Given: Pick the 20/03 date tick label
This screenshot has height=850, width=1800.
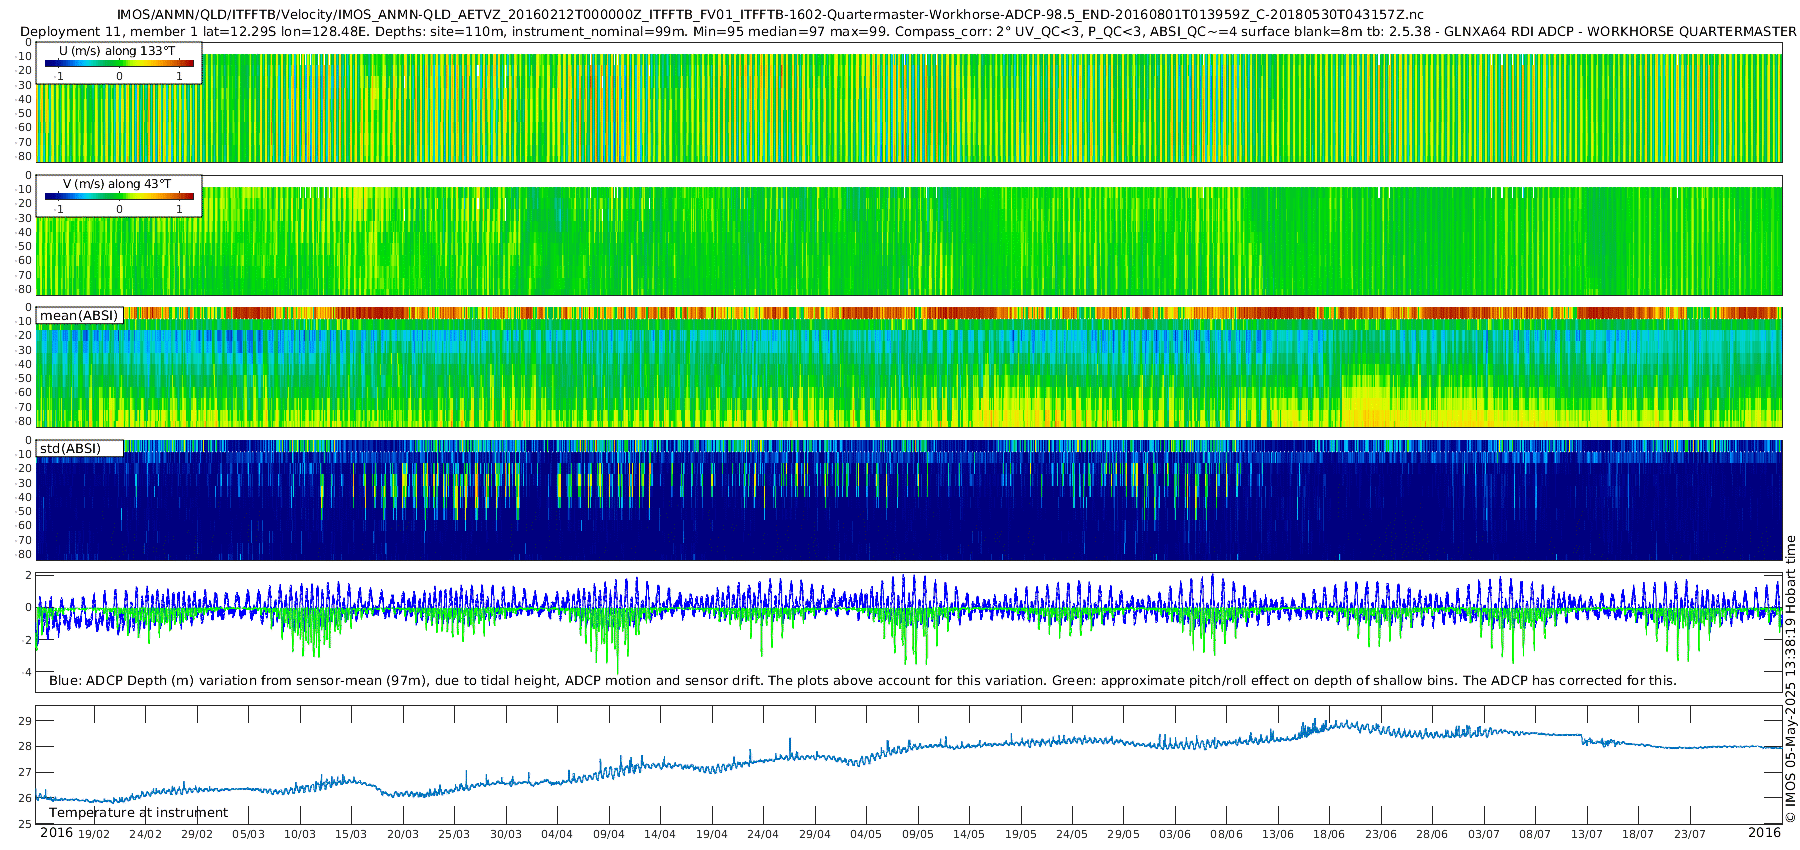Looking at the screenshot, I should (403, 834).
